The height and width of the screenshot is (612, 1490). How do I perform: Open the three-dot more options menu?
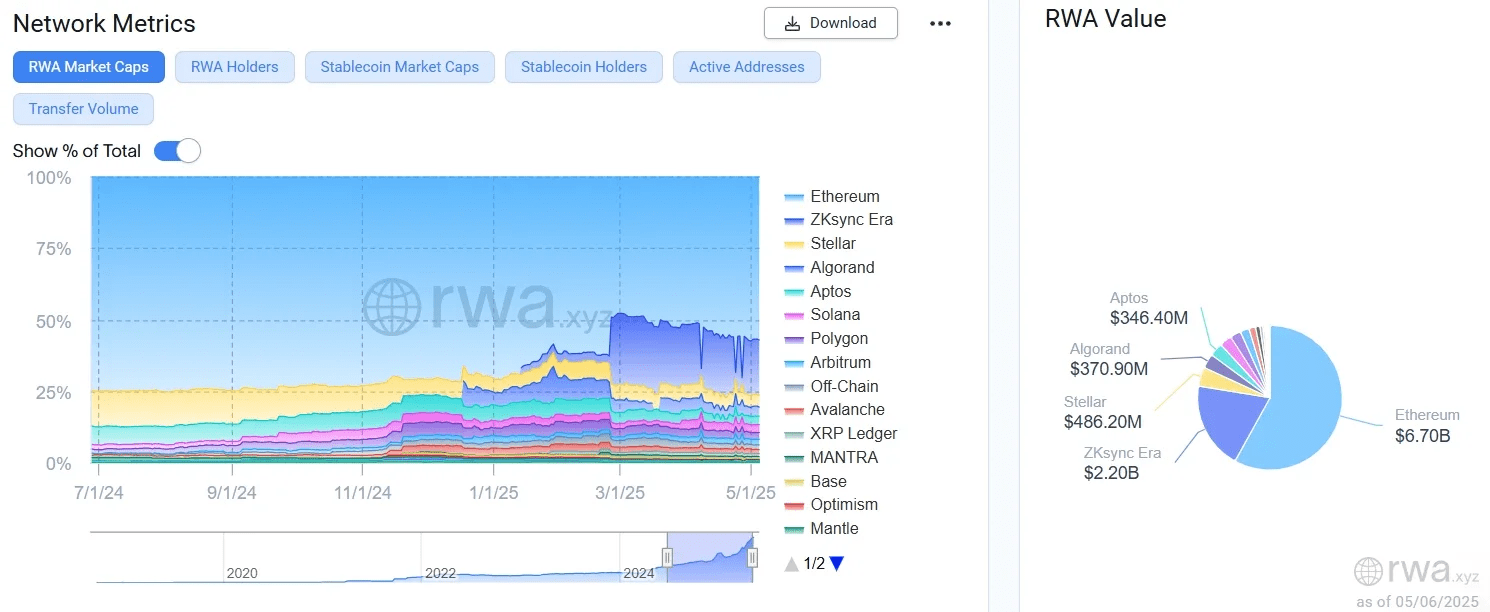pyautogui.click(x=940, y=24)
